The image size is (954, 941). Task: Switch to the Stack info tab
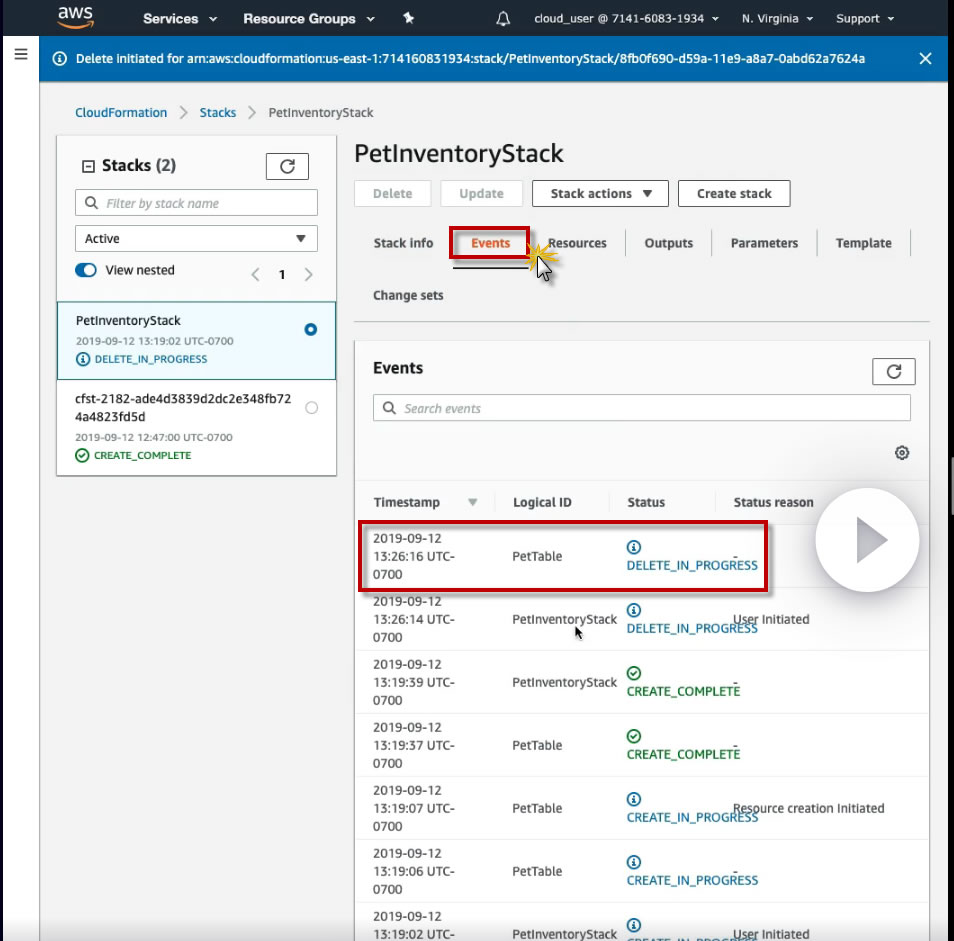click(403, 243)
